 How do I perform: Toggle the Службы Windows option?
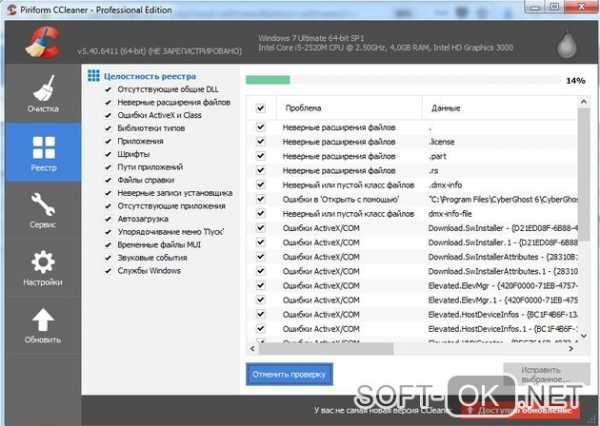tap(108, 271)
